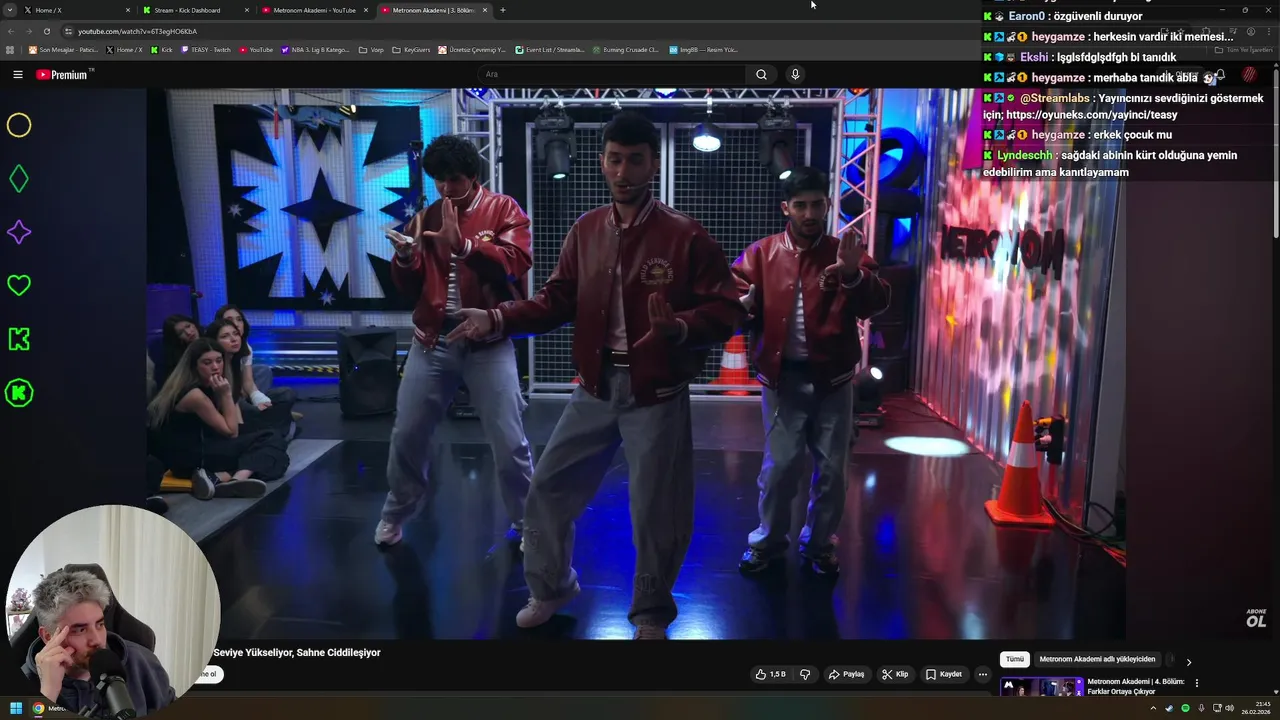Focus the YouTube Ara search field

tap(612, 74)
